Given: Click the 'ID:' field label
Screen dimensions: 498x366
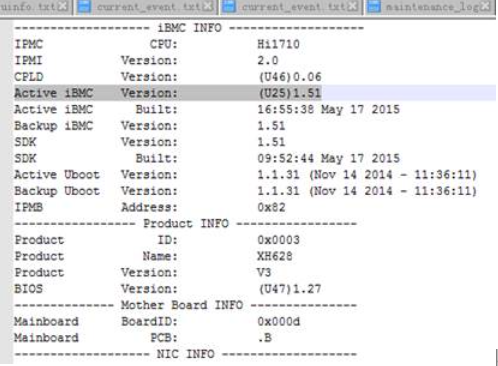Looking at the screenshot, I should 167,240.
